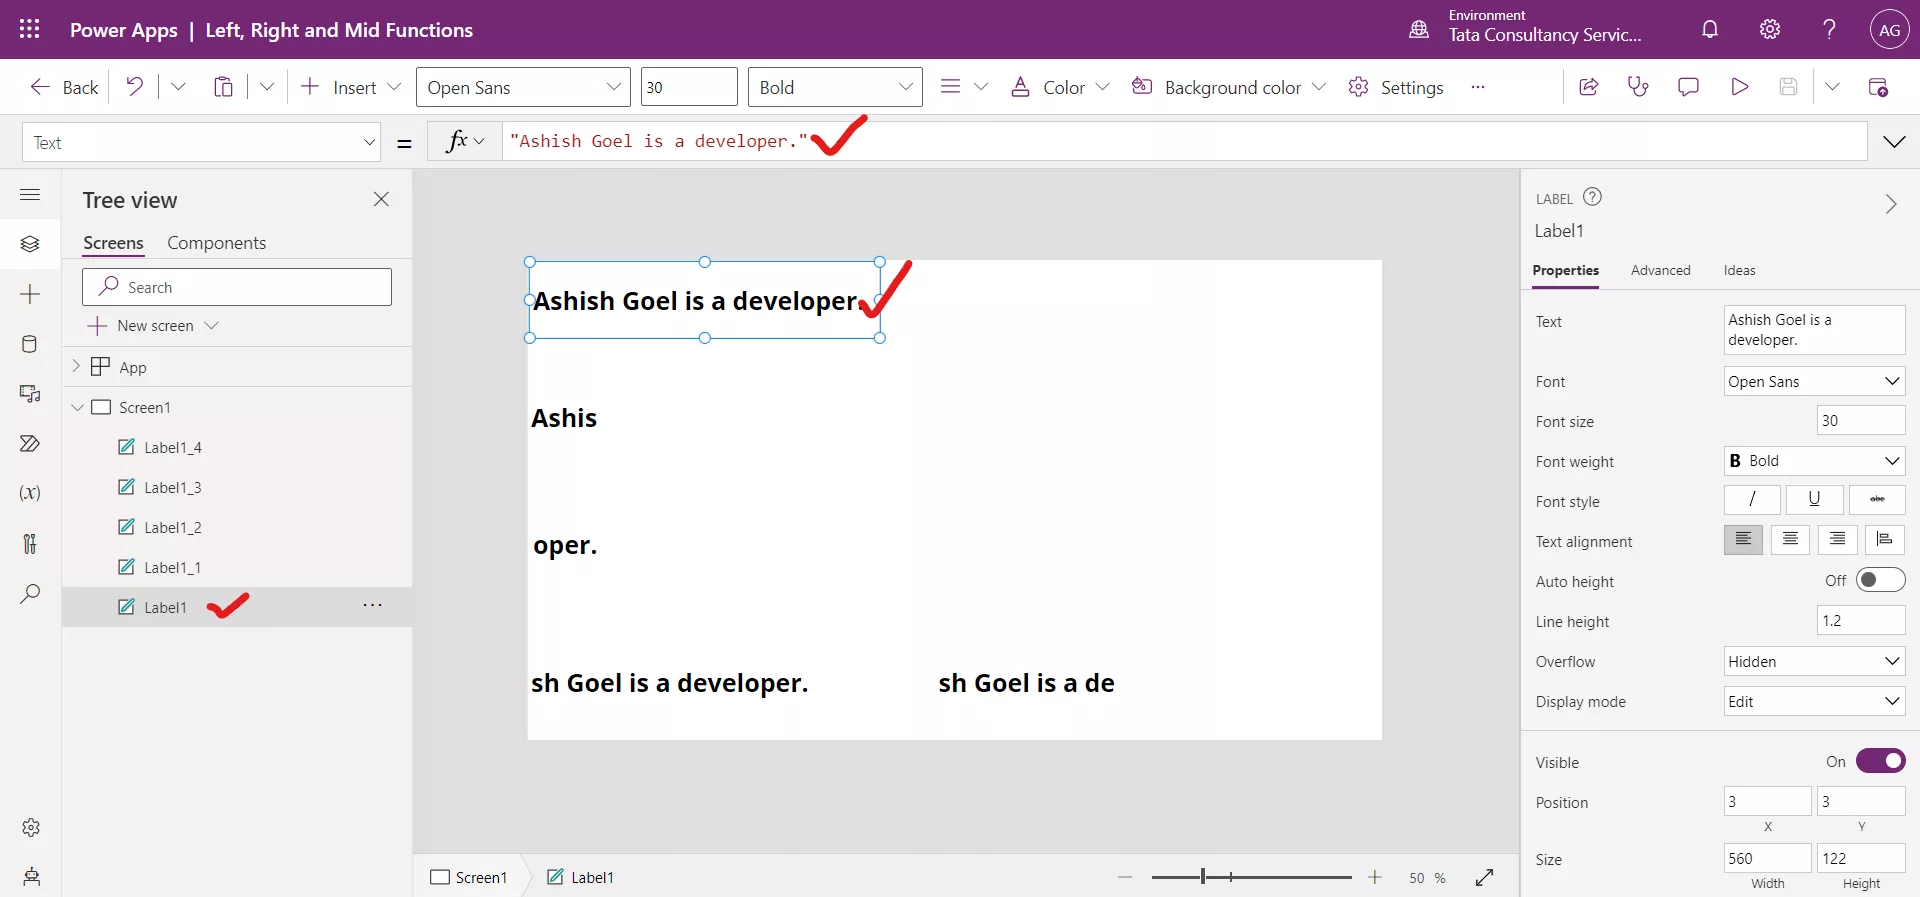
Task: Open the settings gear in header
Action: coord(1770,29)
